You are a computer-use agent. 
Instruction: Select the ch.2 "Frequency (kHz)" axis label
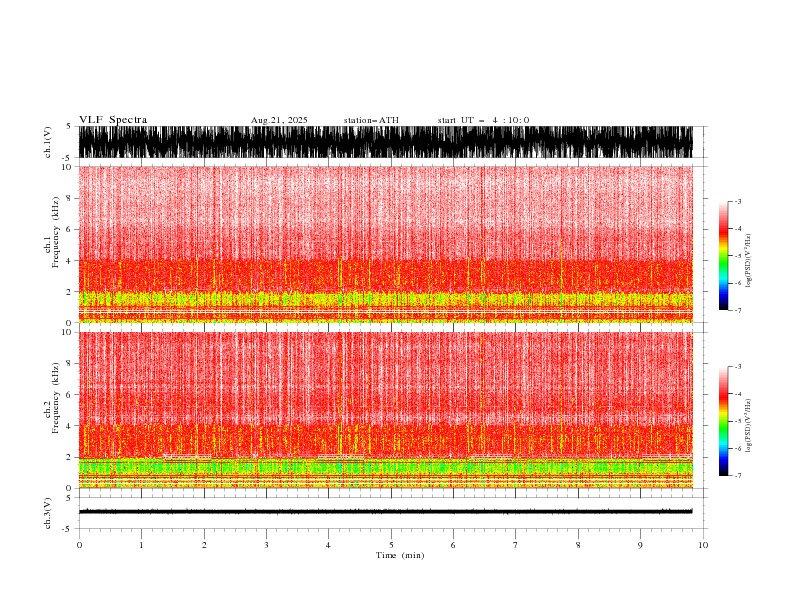pos(56,398)
